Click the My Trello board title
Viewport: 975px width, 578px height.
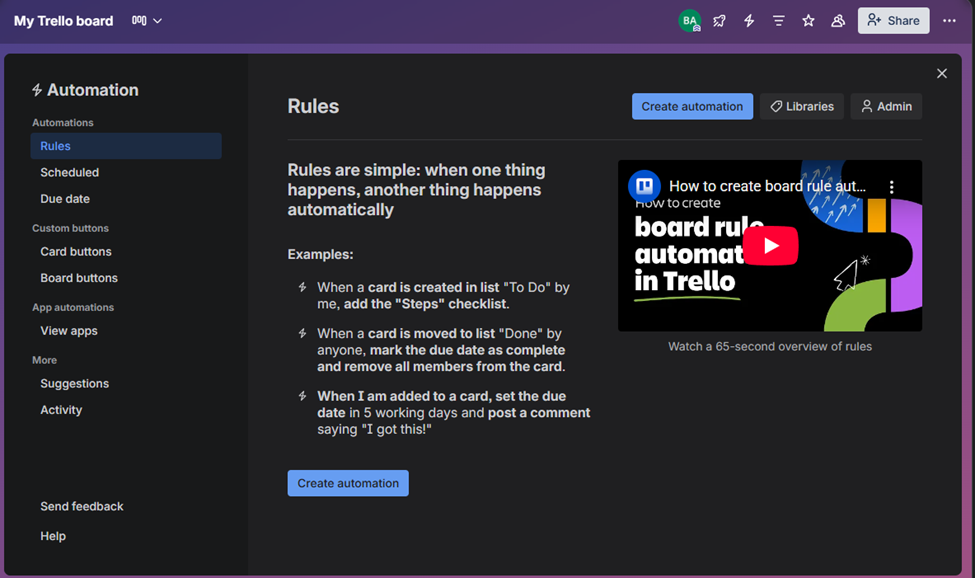click(x=63, y=21)
